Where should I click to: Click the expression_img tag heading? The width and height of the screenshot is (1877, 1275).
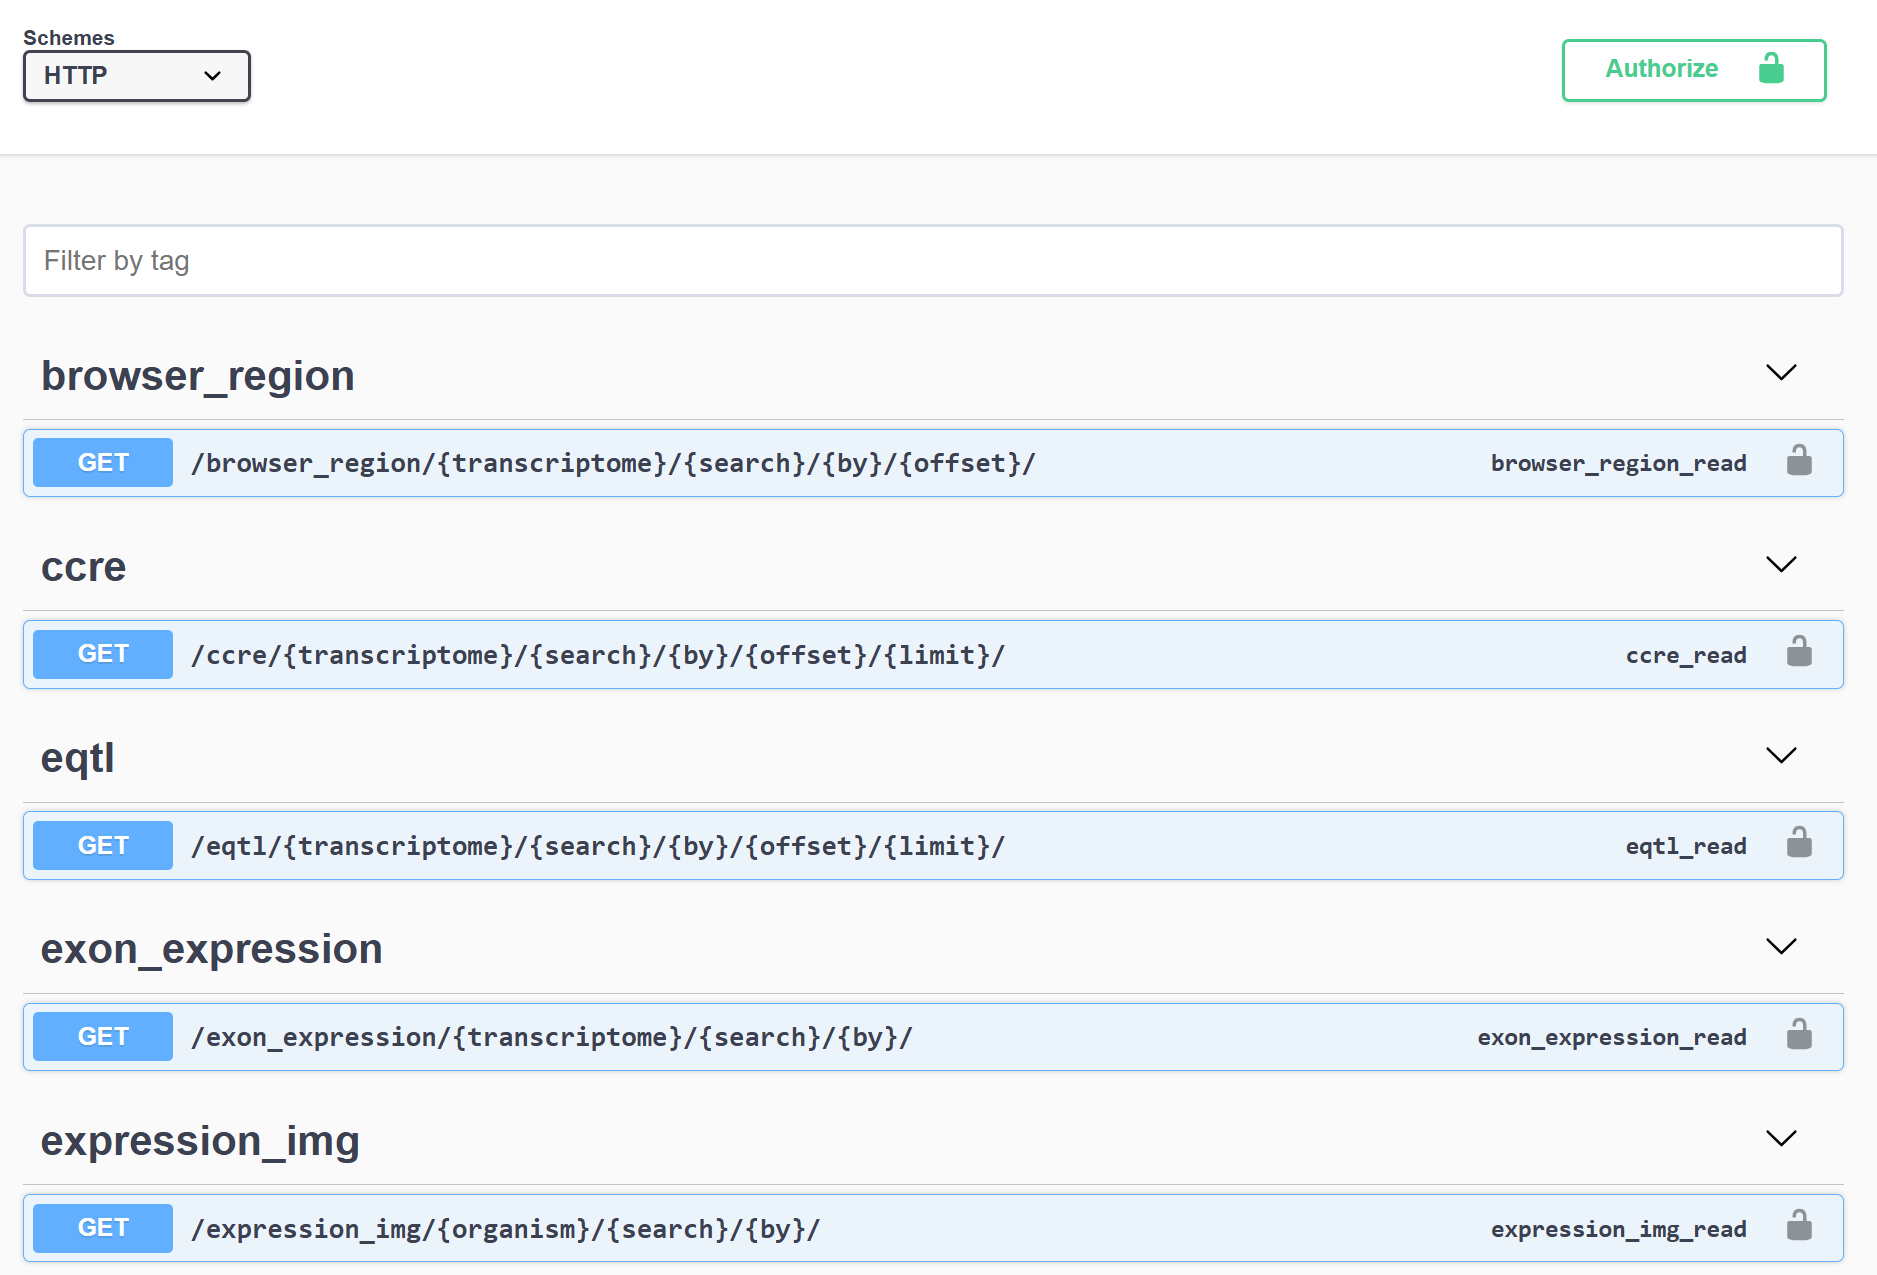click(200, 1141)
